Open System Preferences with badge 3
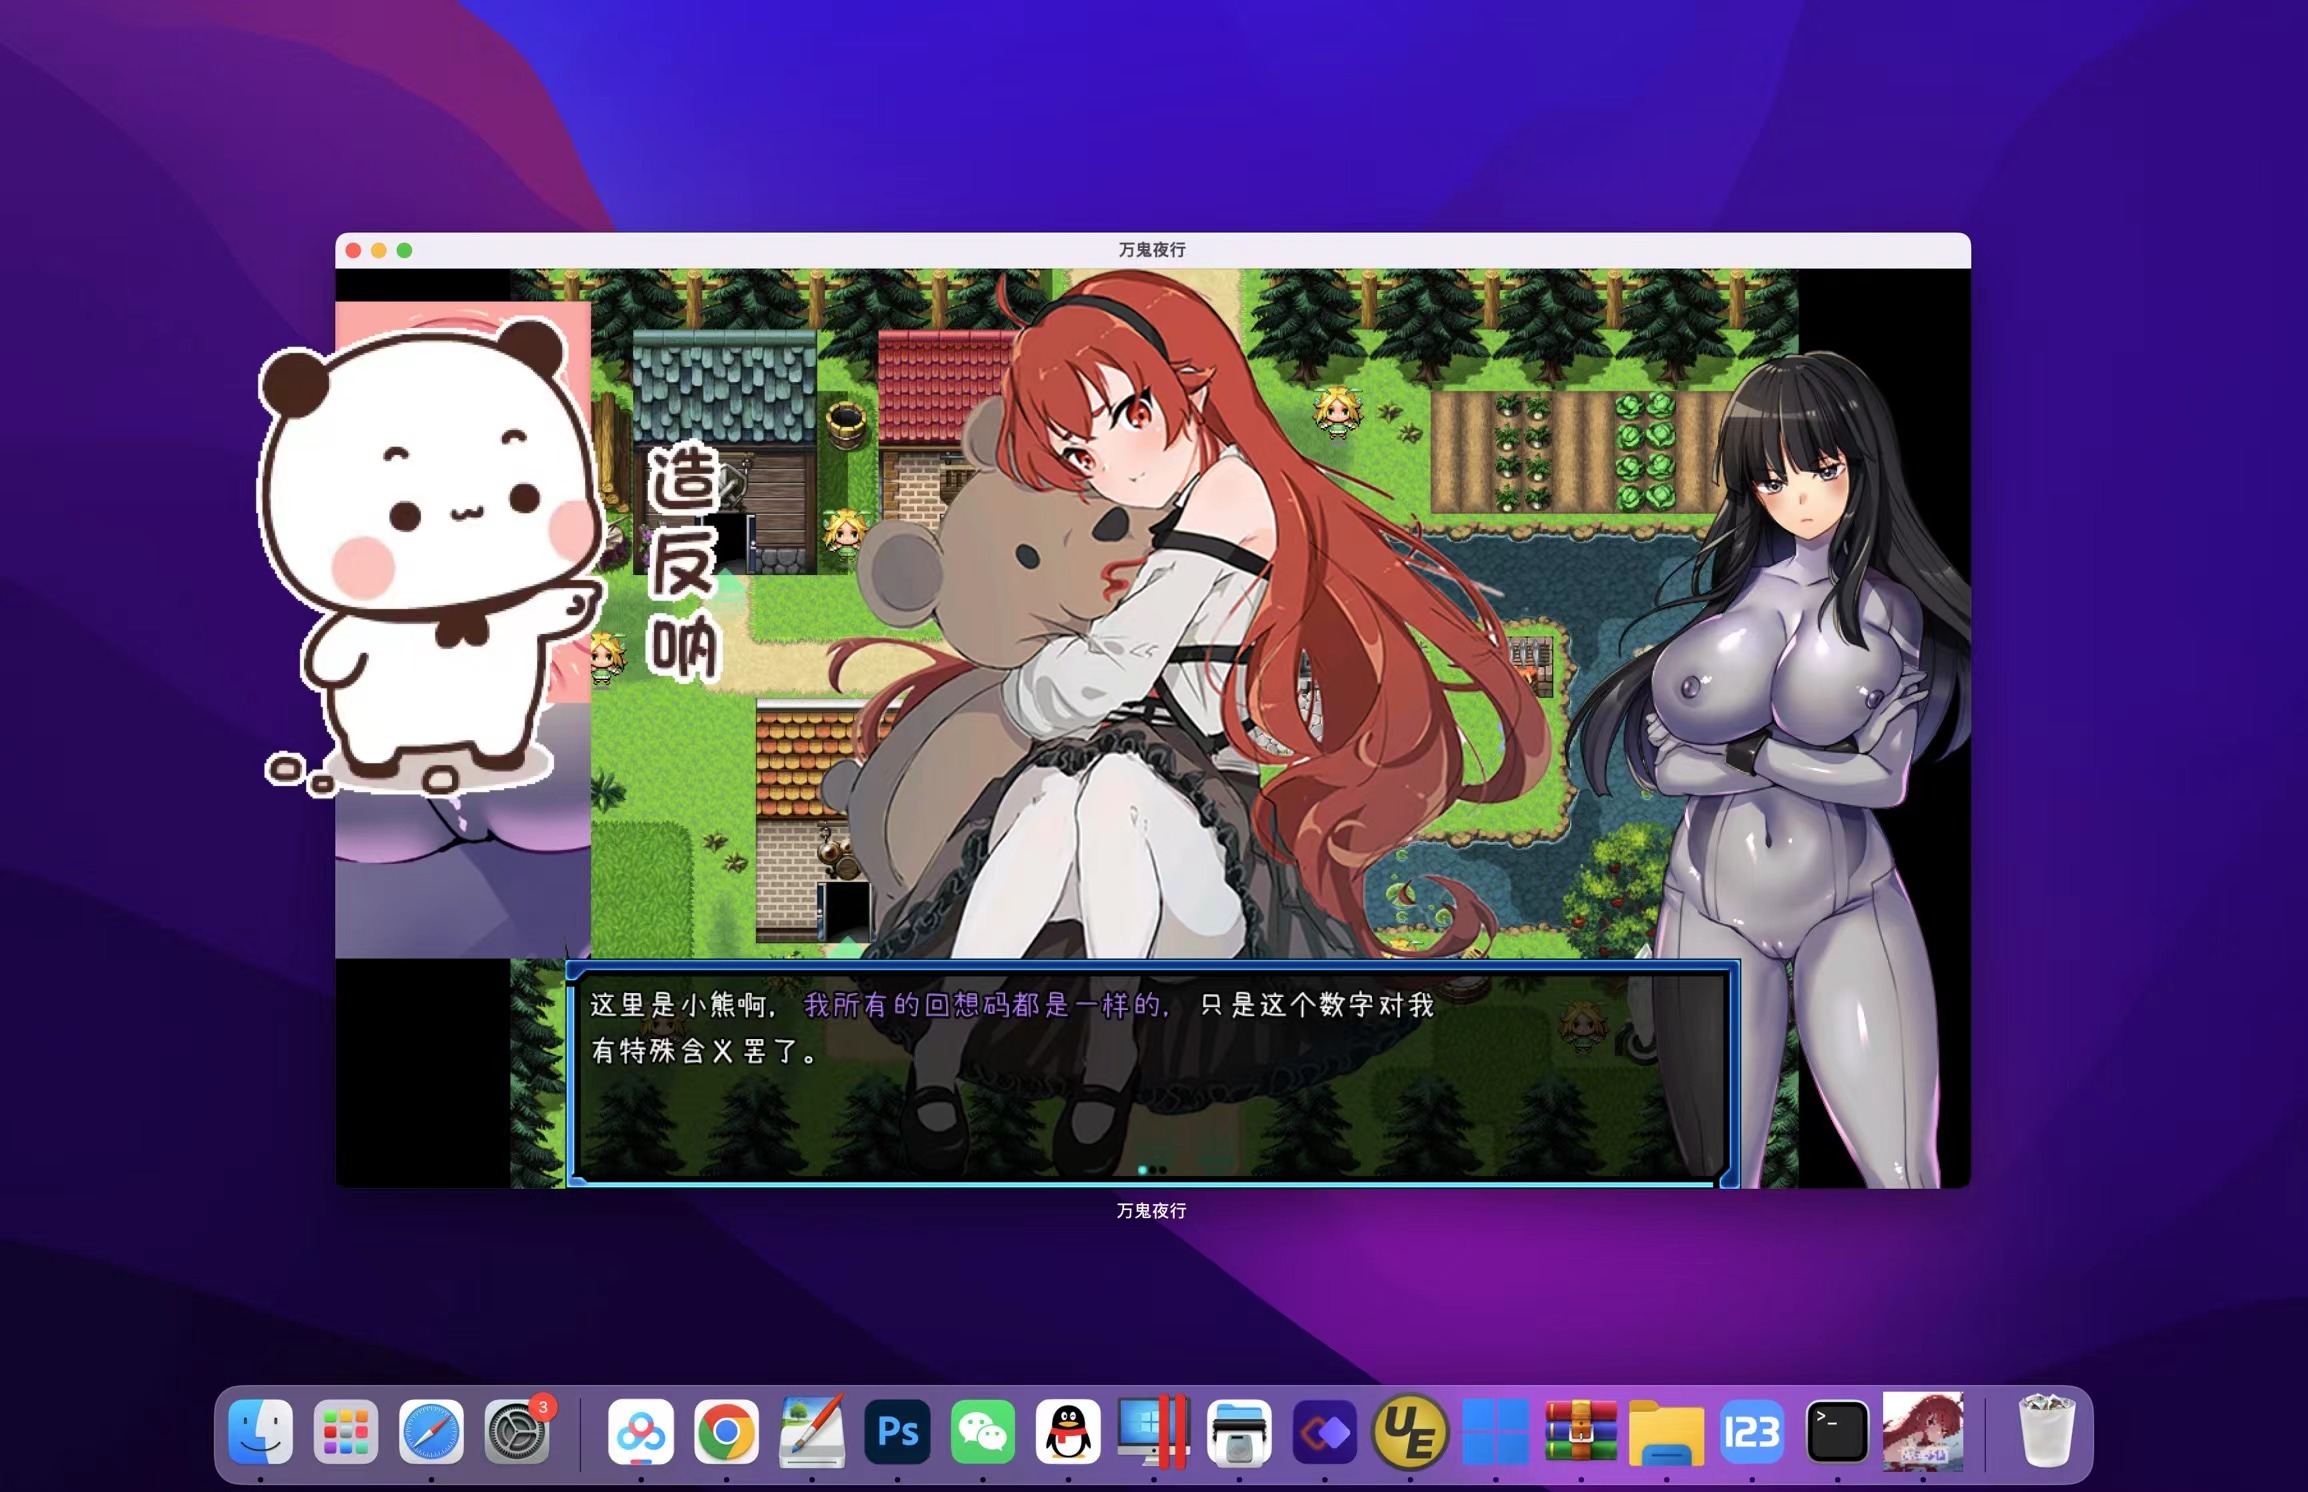Viewport: 2308px width, 1492px height. pos(517,1432)
